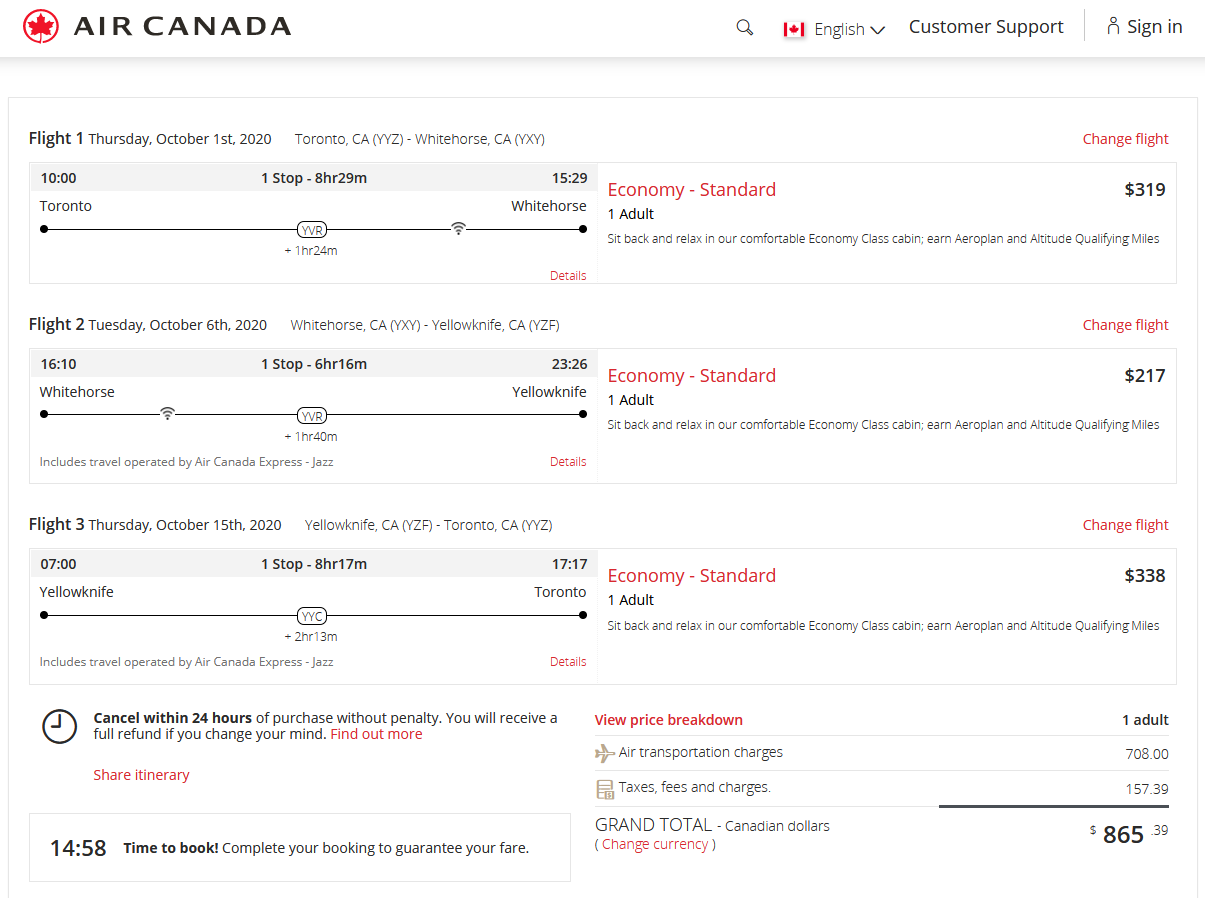Click the $338 price
Screen dimensions: 1205x898
pyautogui.click(x=1145, y=576)
